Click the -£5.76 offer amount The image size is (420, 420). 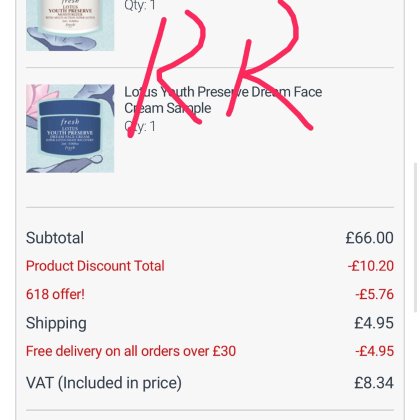374,294
